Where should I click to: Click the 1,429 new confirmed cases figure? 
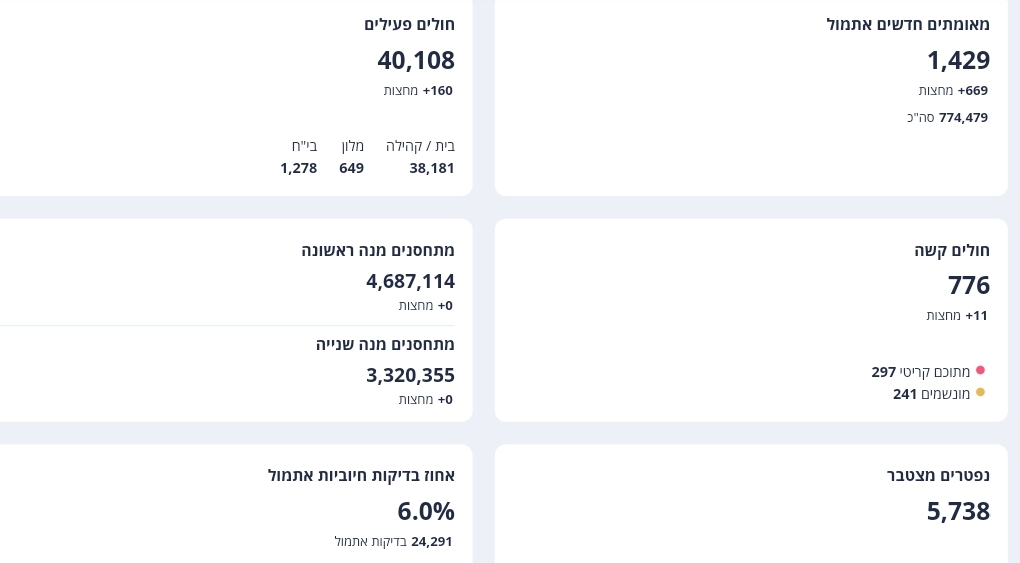tap(958, 60)
